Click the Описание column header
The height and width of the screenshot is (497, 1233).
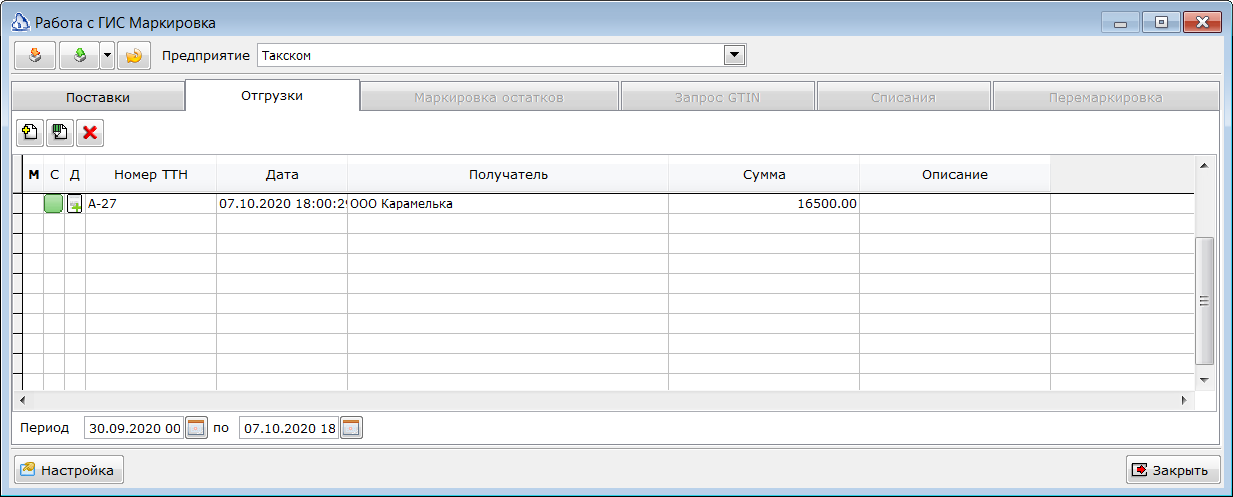[955, 174]
